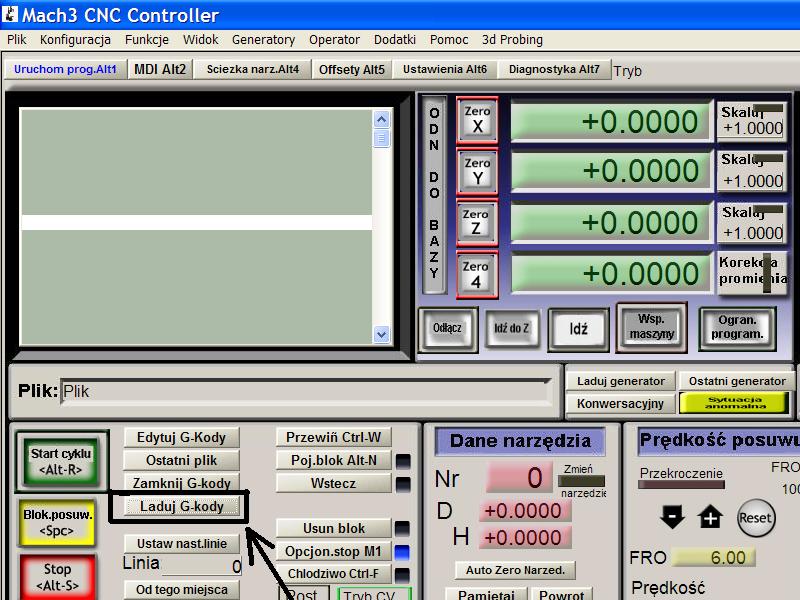Click the Przekroczenie feed override bar

[681, 484]
